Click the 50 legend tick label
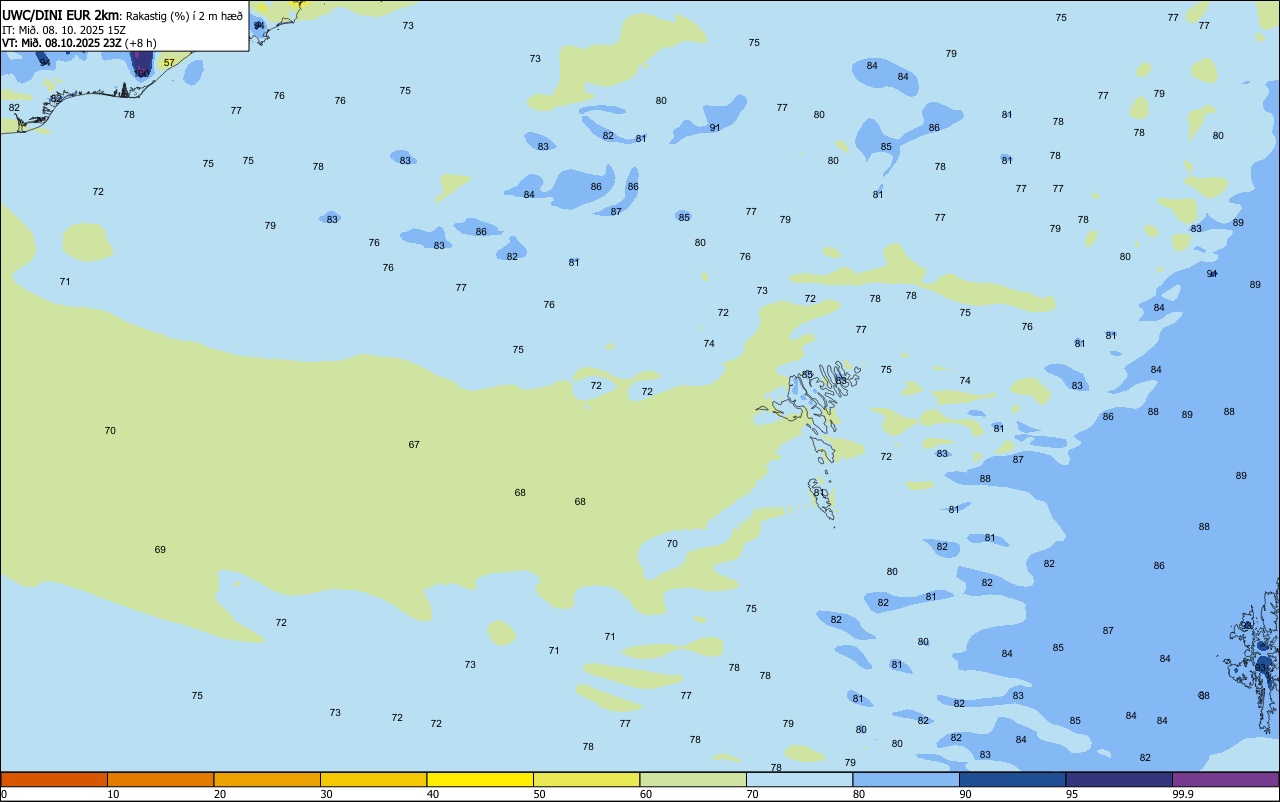This screenshot has height=802, width=1280. (540, 794)
